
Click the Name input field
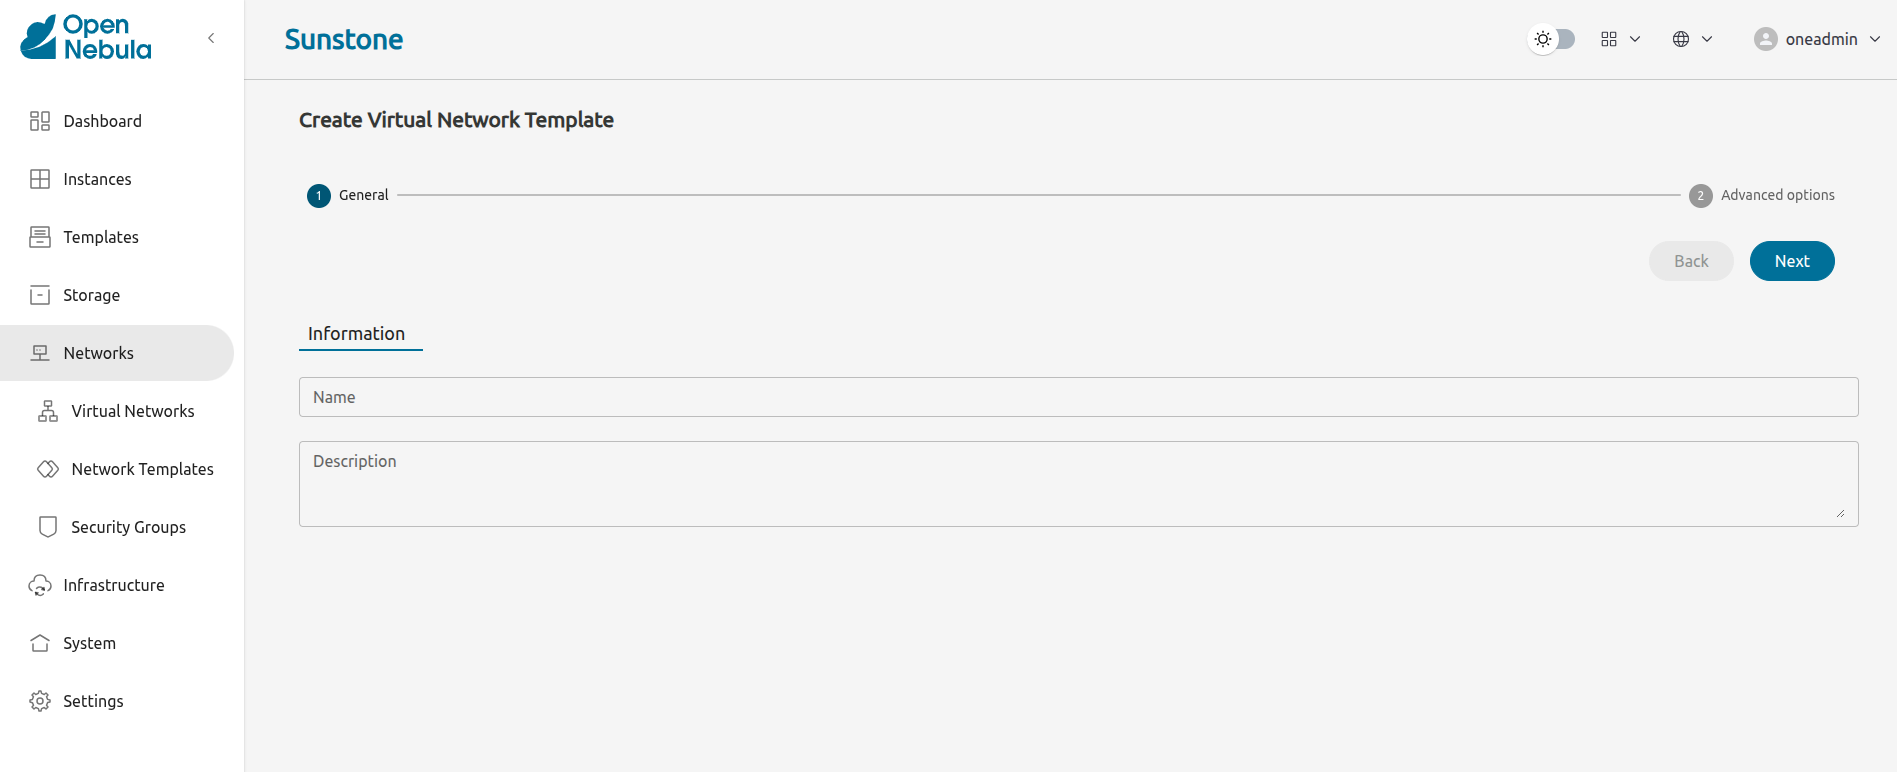pos(1078,397)
